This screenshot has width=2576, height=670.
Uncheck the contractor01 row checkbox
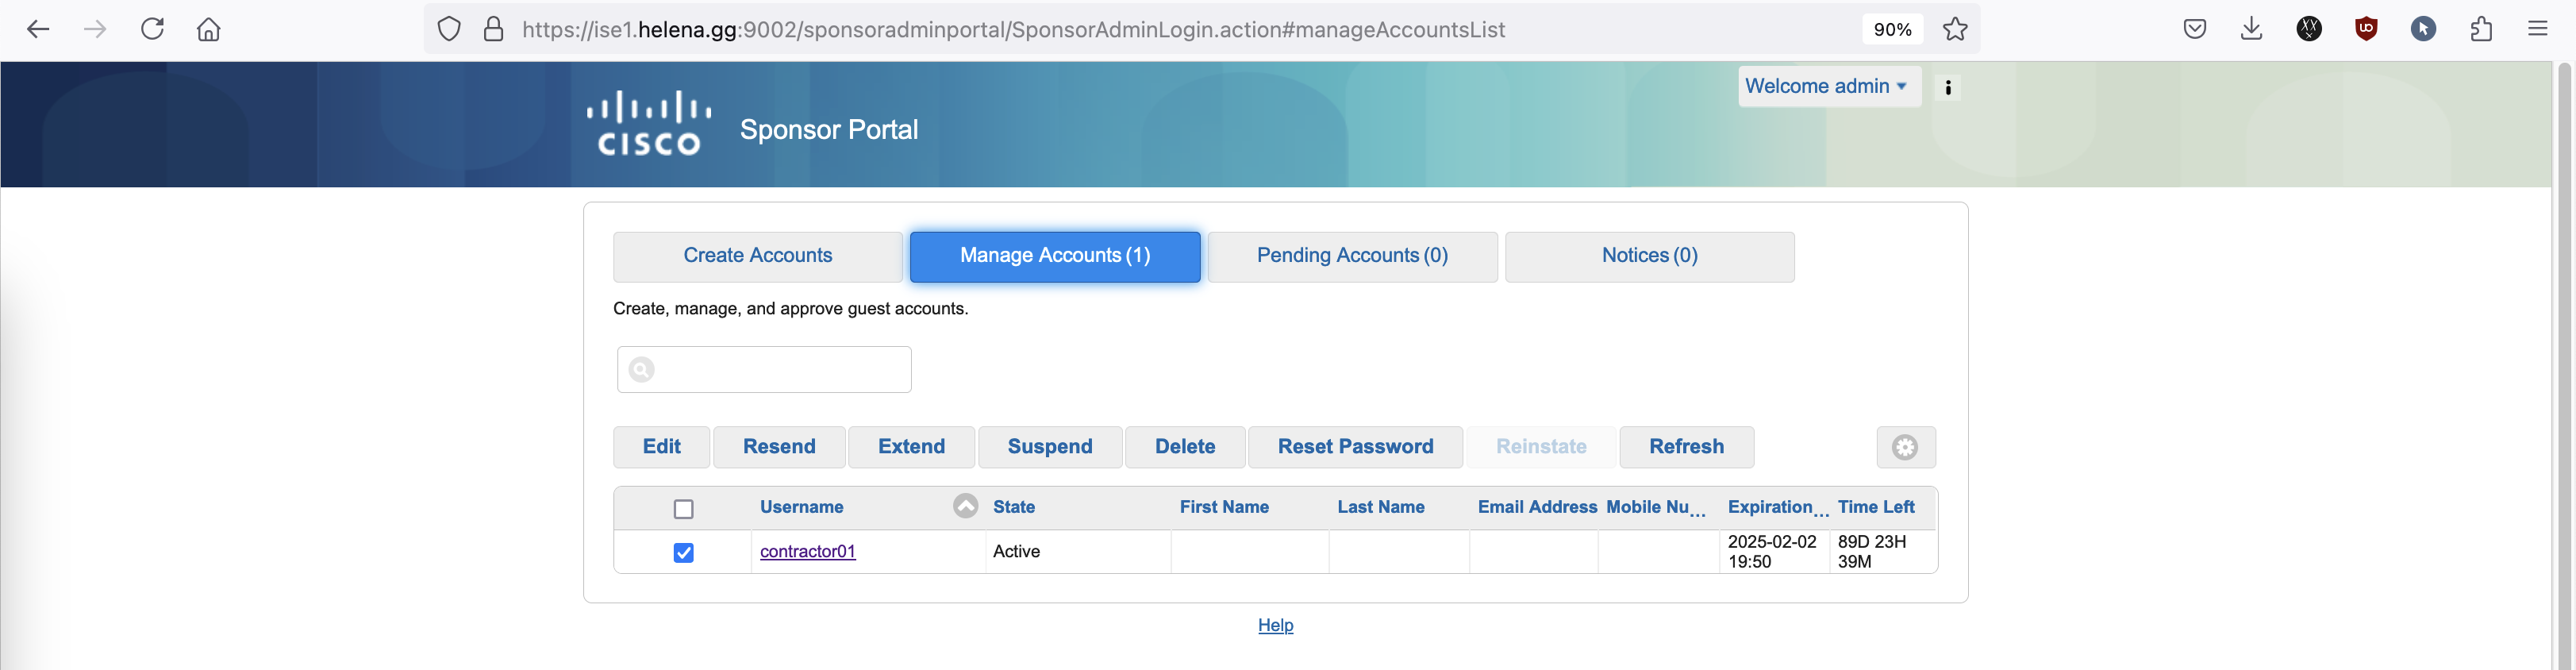tap(683, 553)
